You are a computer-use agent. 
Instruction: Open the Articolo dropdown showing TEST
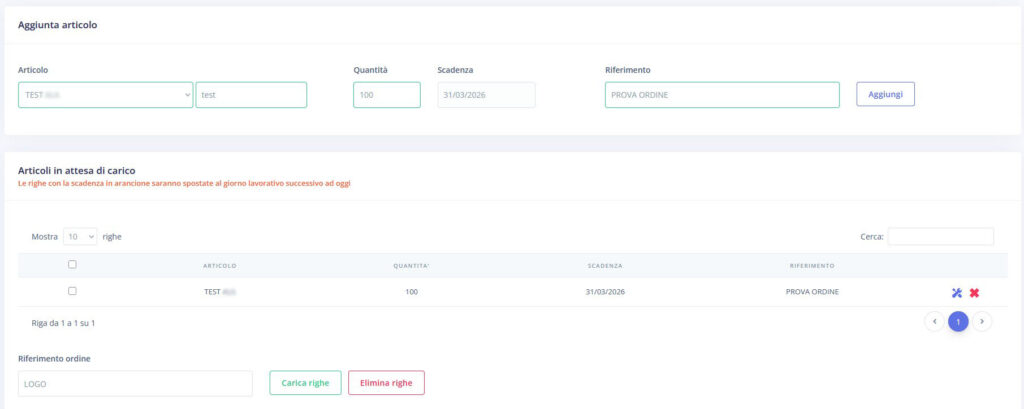[105, 95]
